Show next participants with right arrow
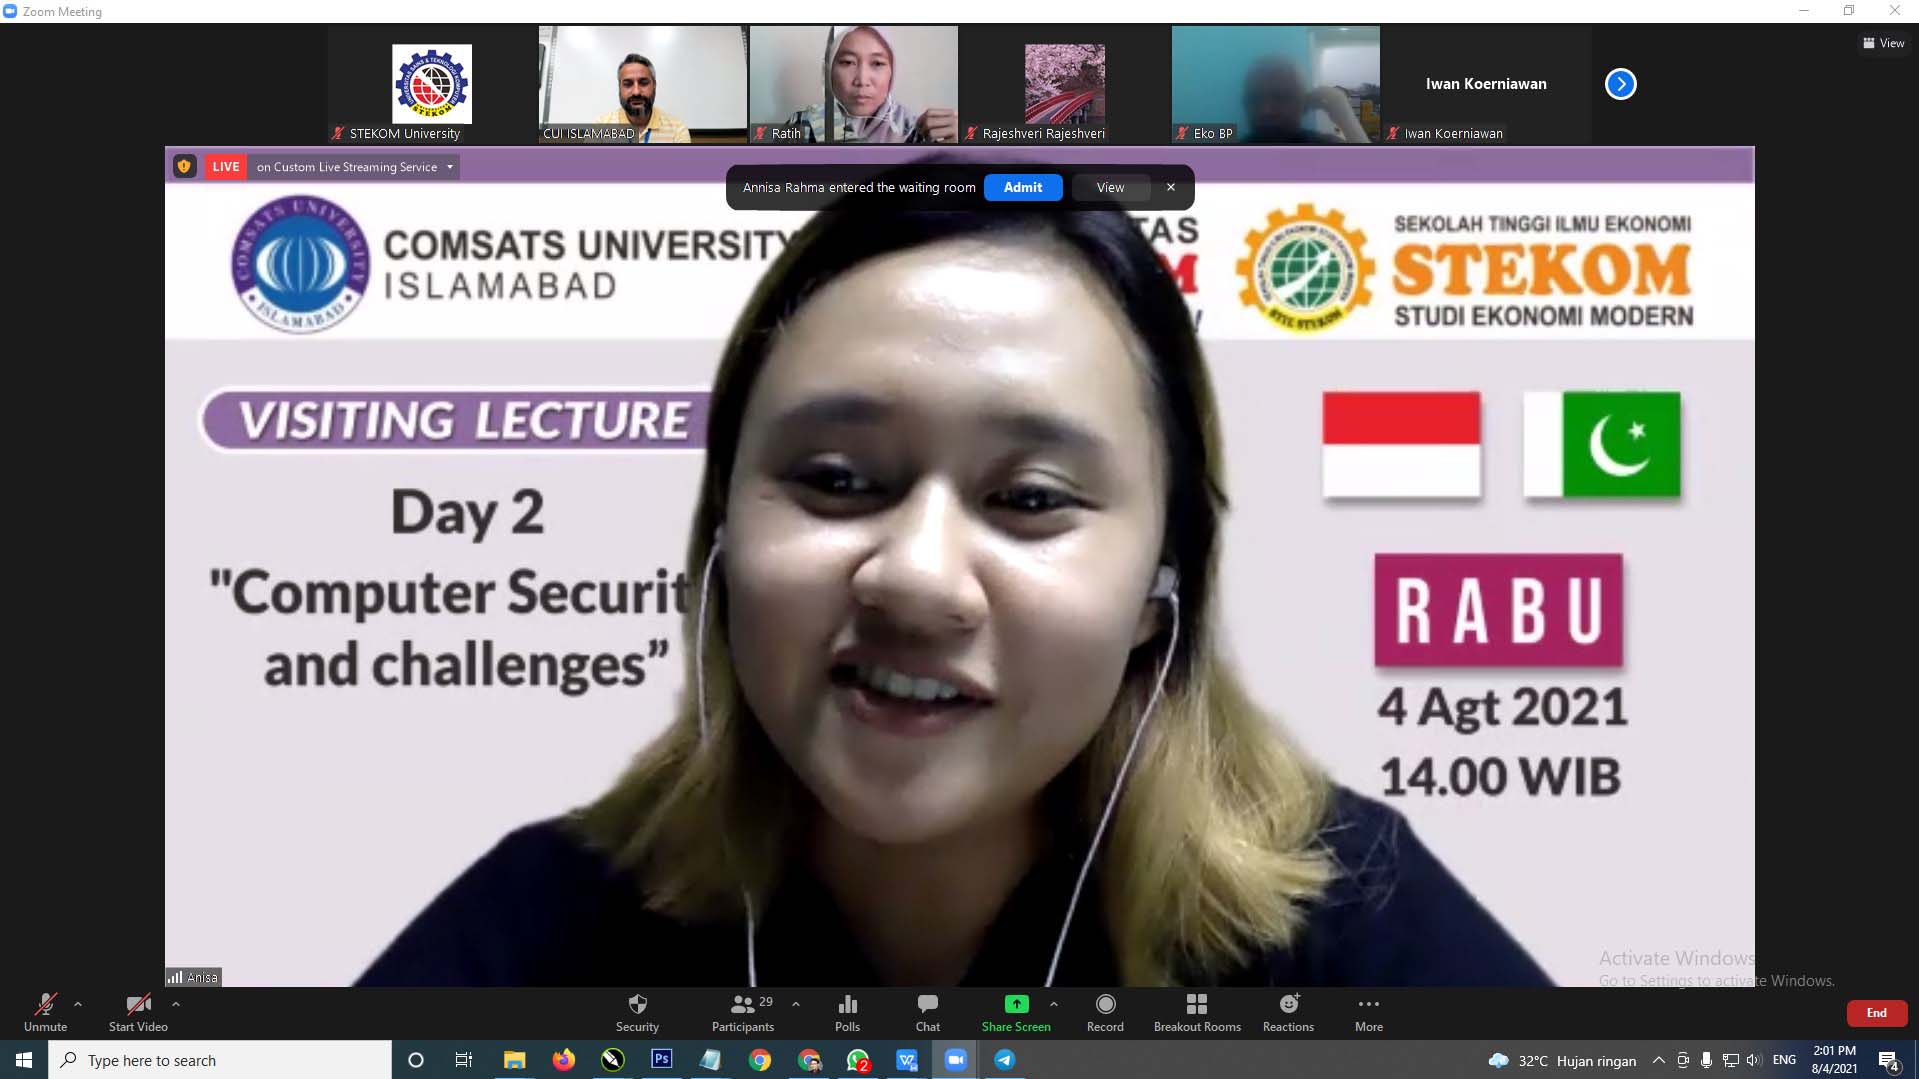Image resolution: width=1919 pixels, height=1079 pixels. [1620, 84]
